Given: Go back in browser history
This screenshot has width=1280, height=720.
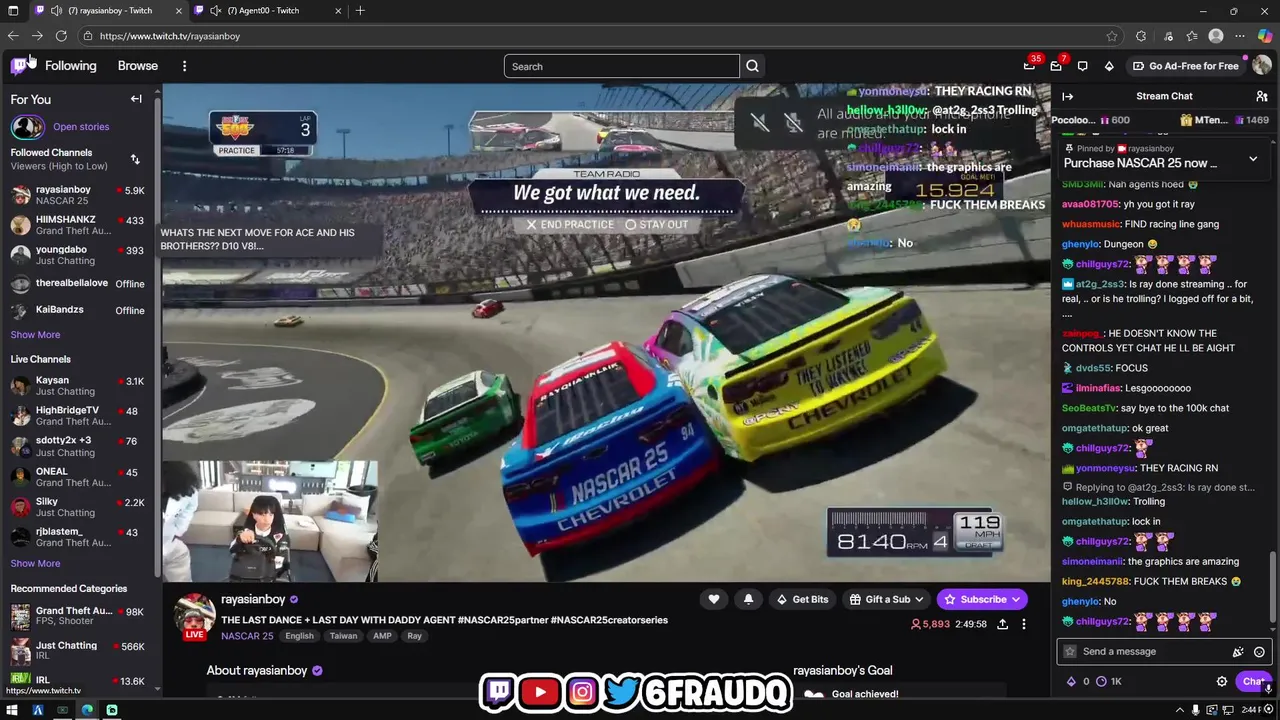Looking at the screenshot, I should [x=13, y=36].
